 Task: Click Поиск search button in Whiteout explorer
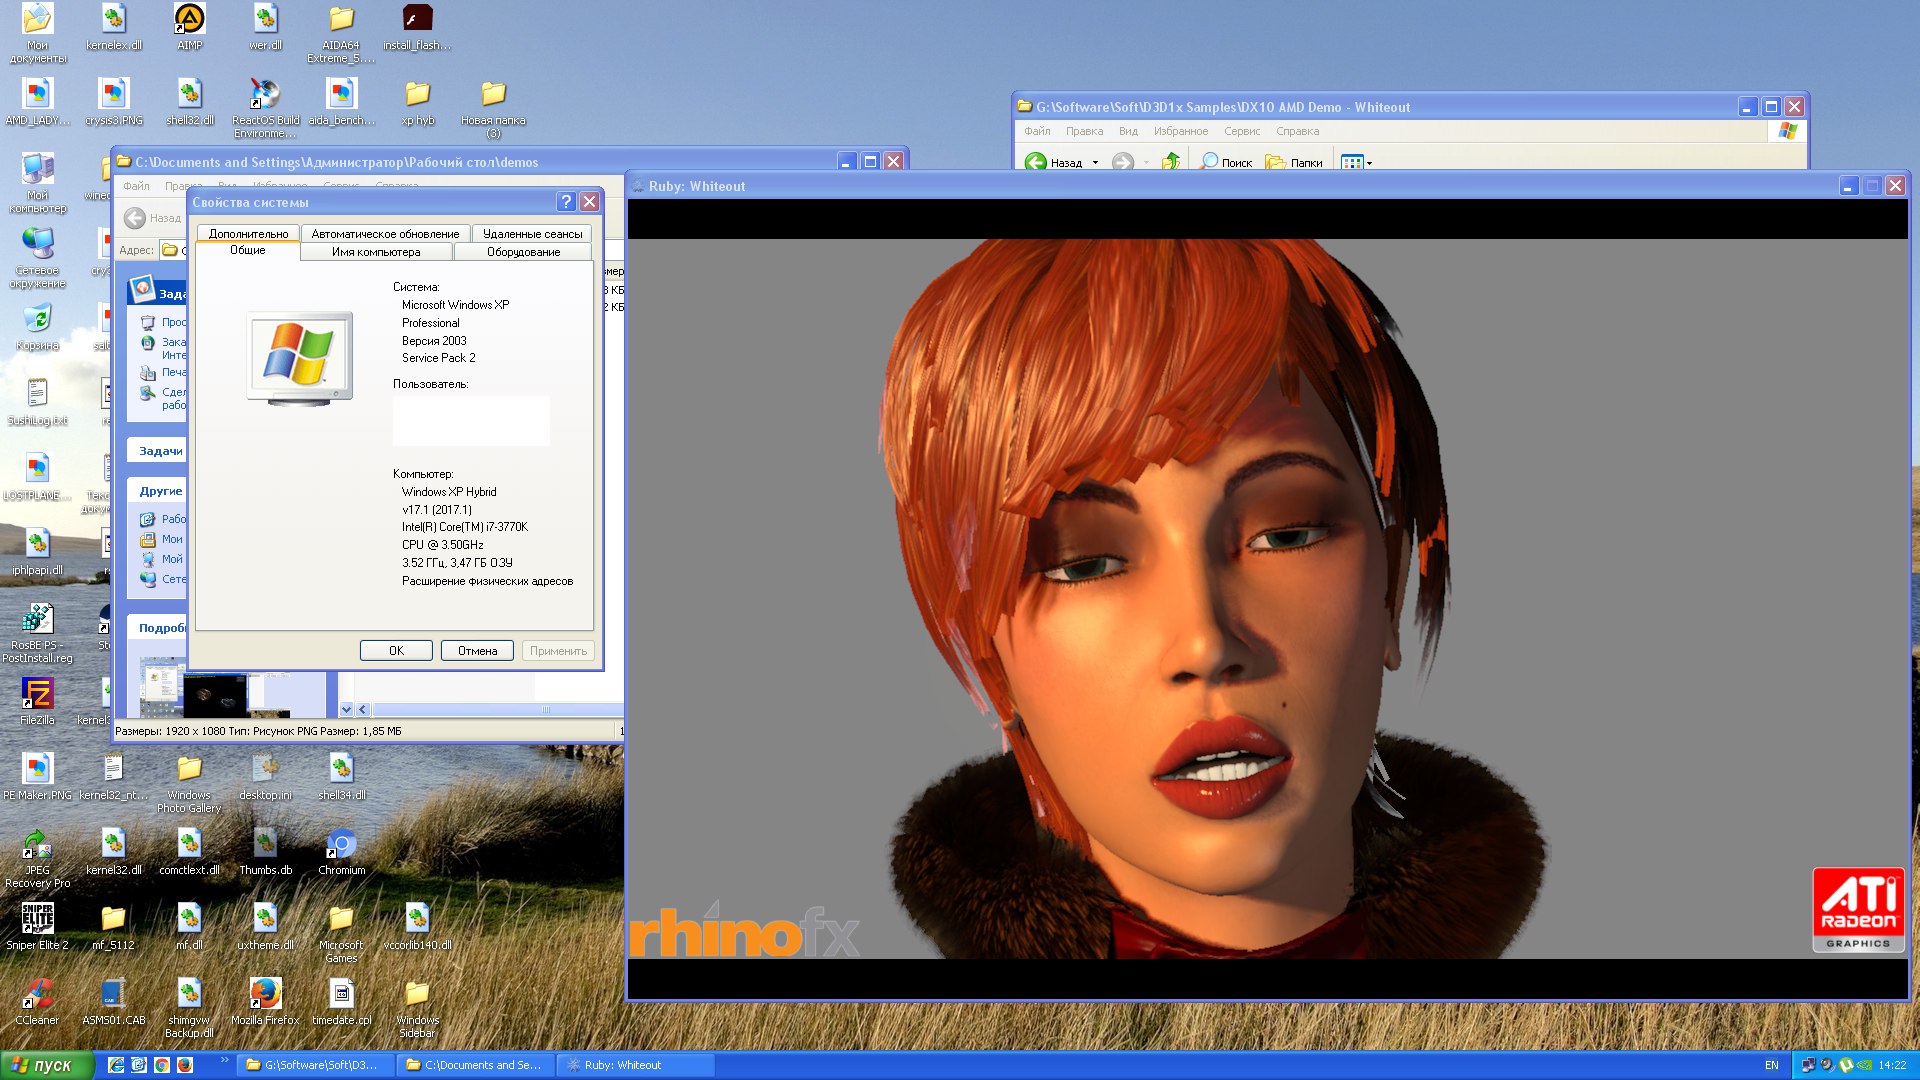1226,162
